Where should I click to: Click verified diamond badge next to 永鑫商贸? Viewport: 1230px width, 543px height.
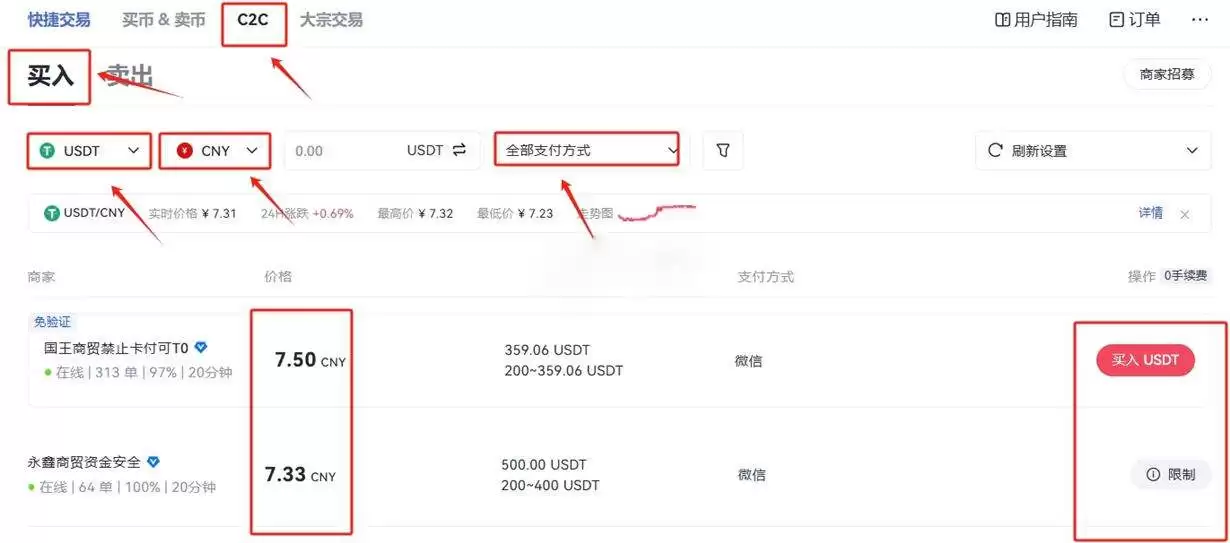(153, 462)
